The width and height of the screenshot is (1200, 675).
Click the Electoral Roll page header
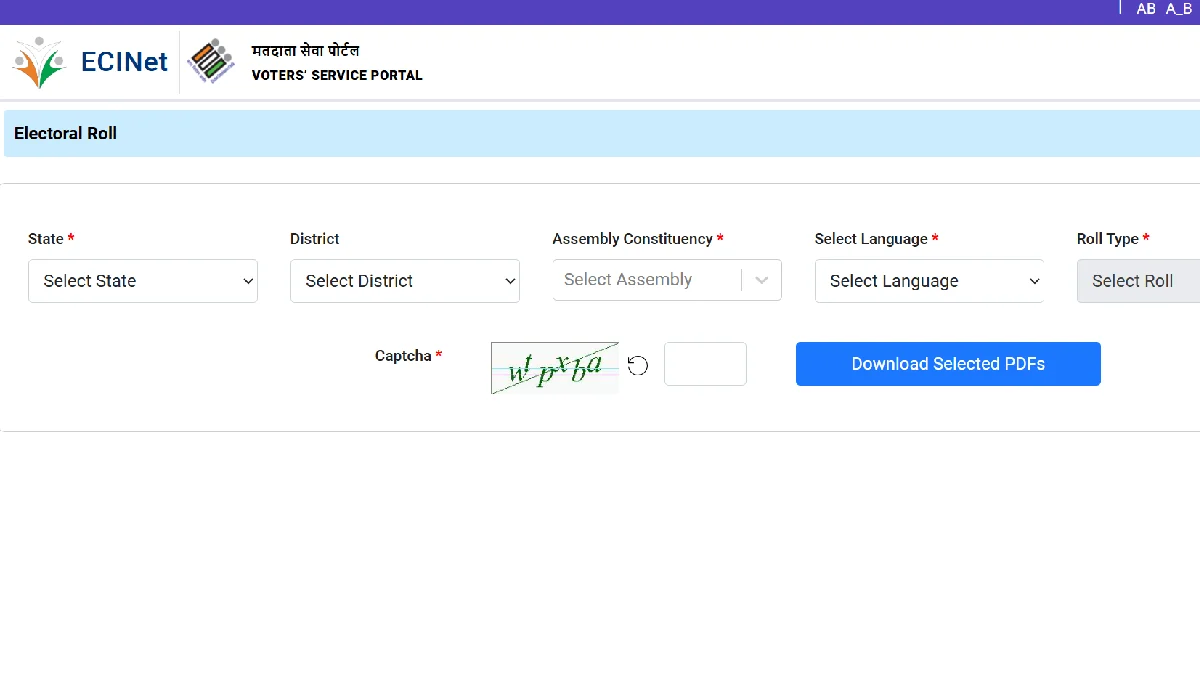point(64,133)
